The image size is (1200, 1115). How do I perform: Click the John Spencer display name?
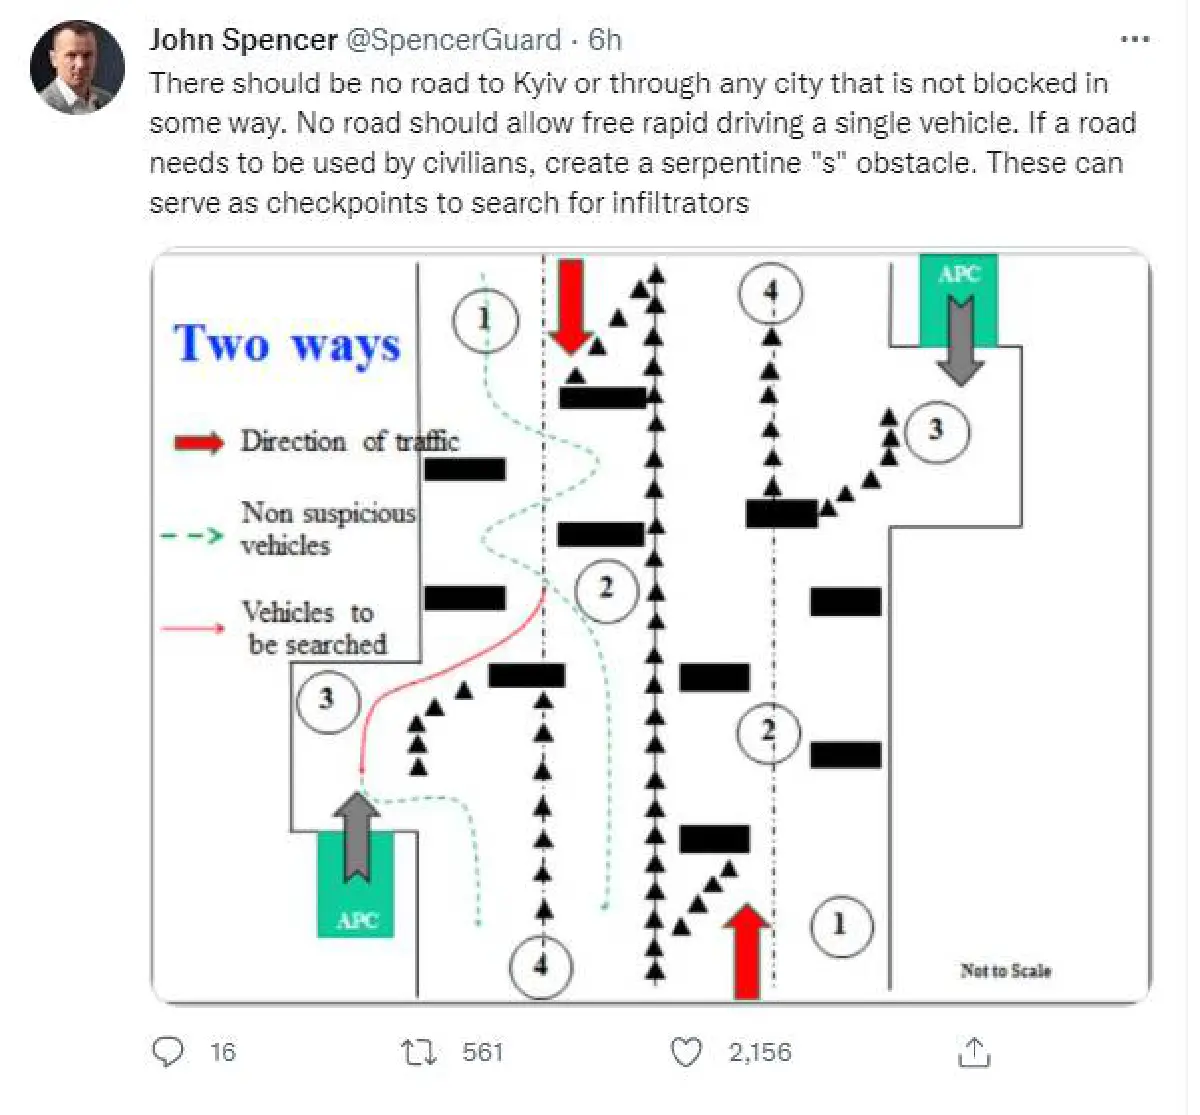click(x=243, y=40)
